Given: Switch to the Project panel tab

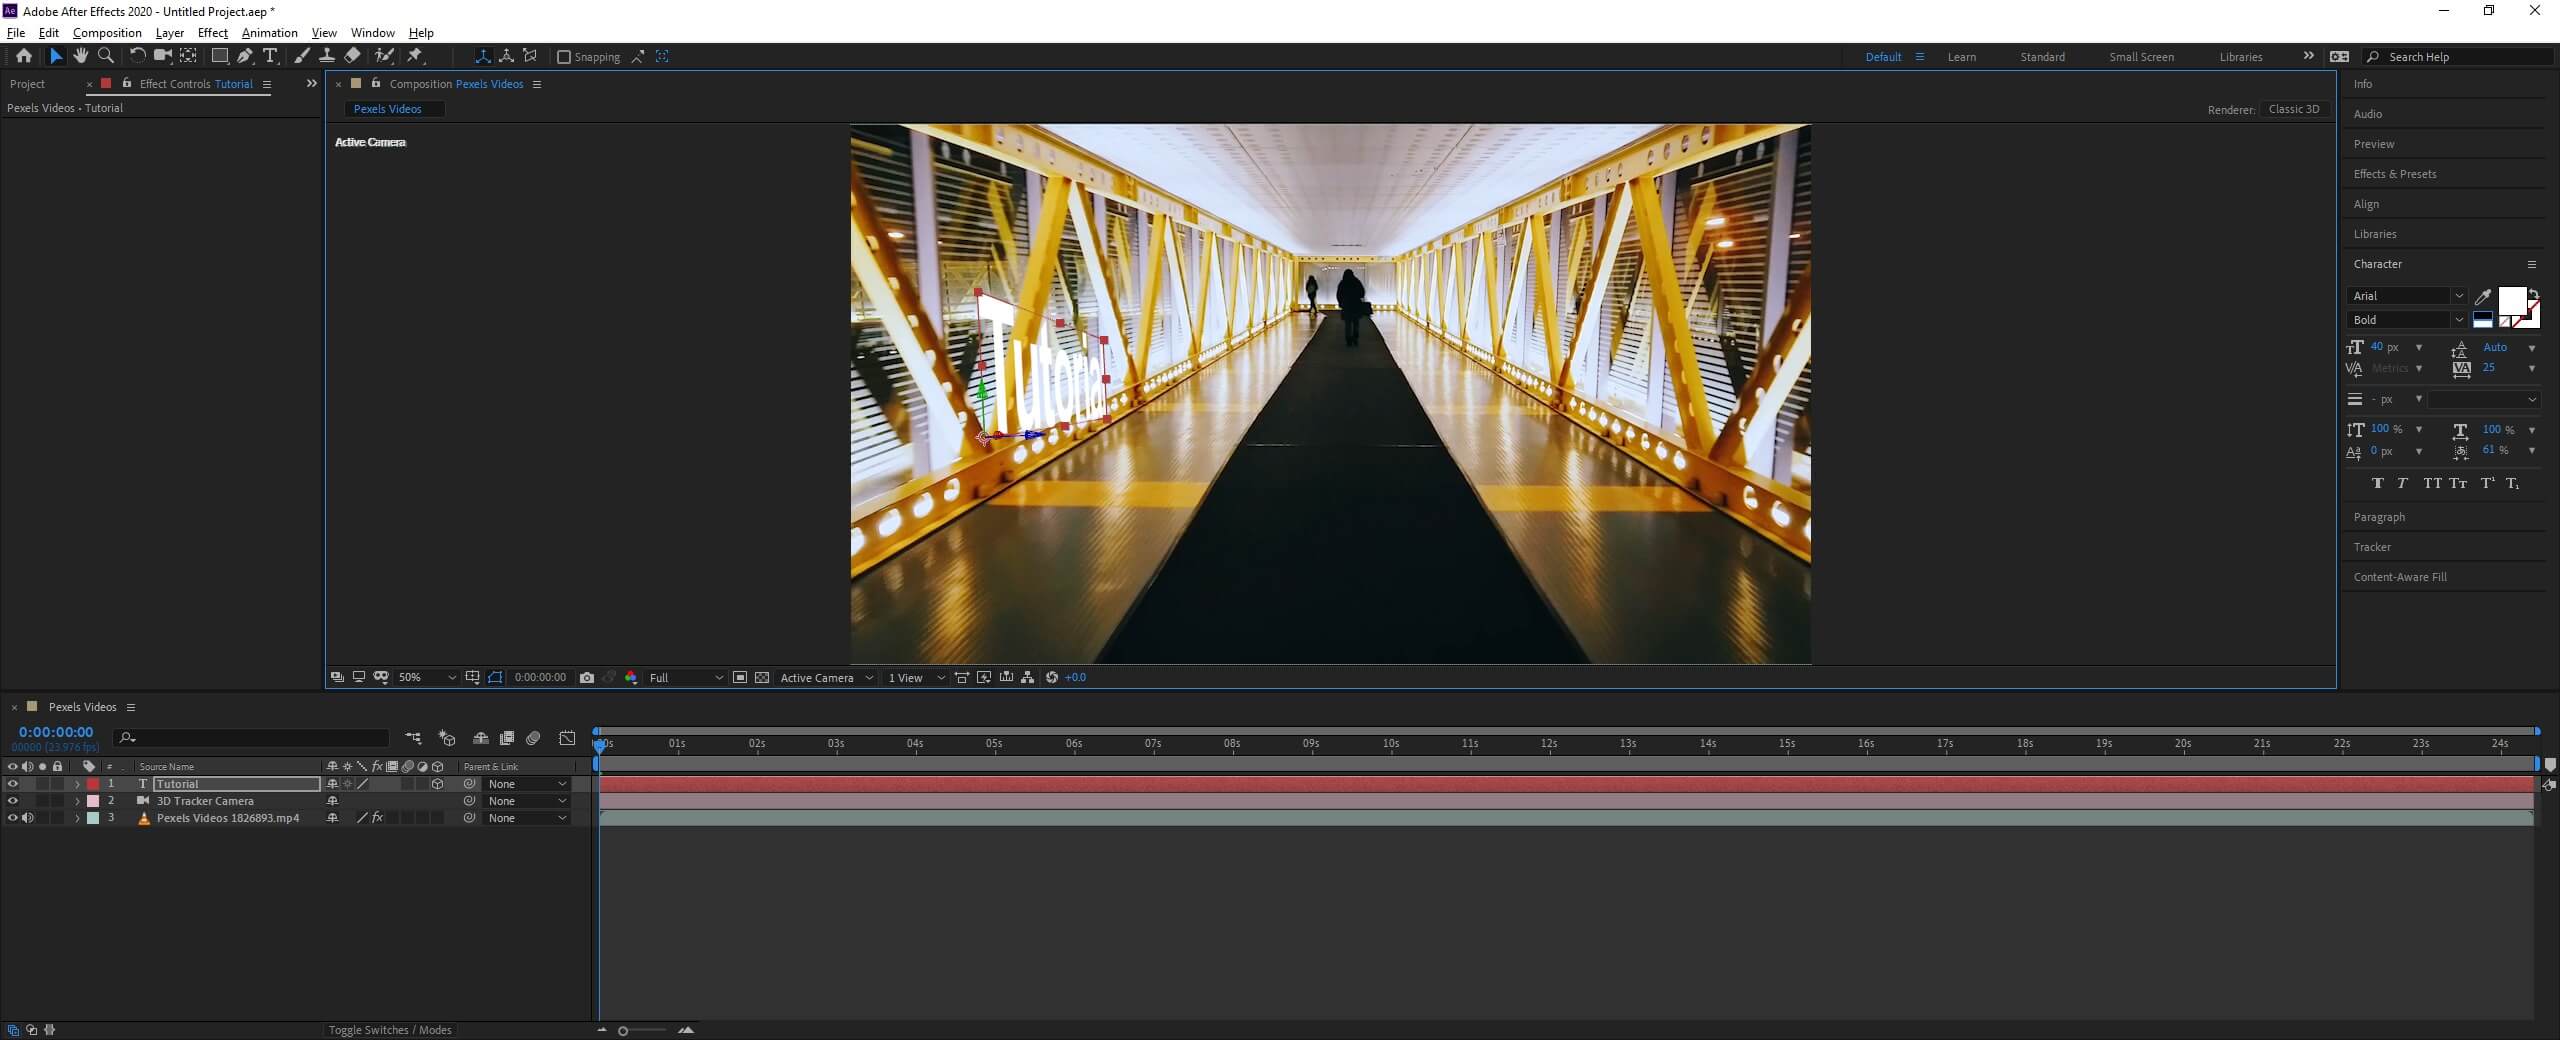Looking at the screenshot, I should [28, 84].
